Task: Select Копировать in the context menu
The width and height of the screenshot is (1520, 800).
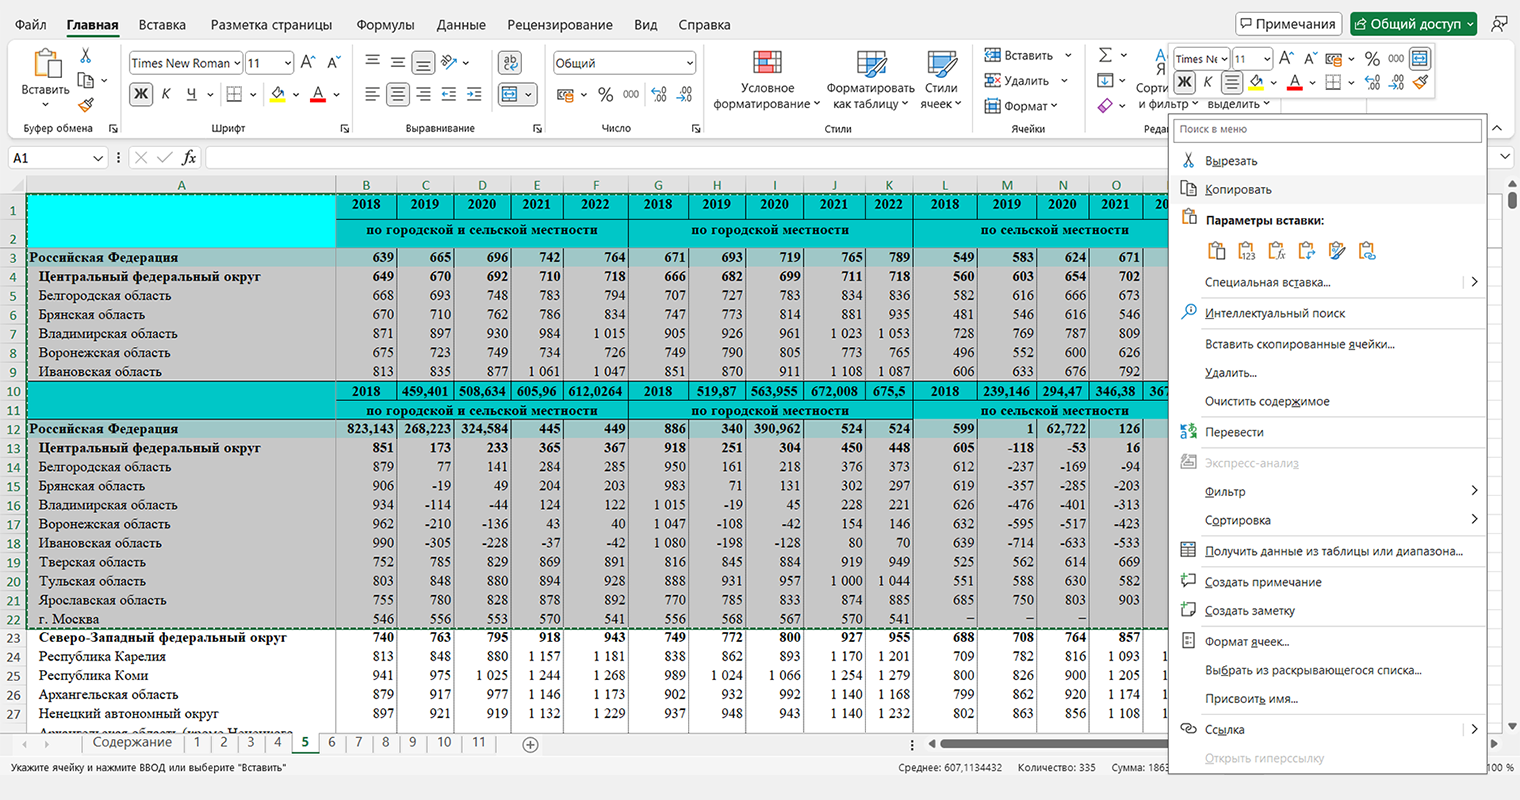Action: click(1326, 189)
